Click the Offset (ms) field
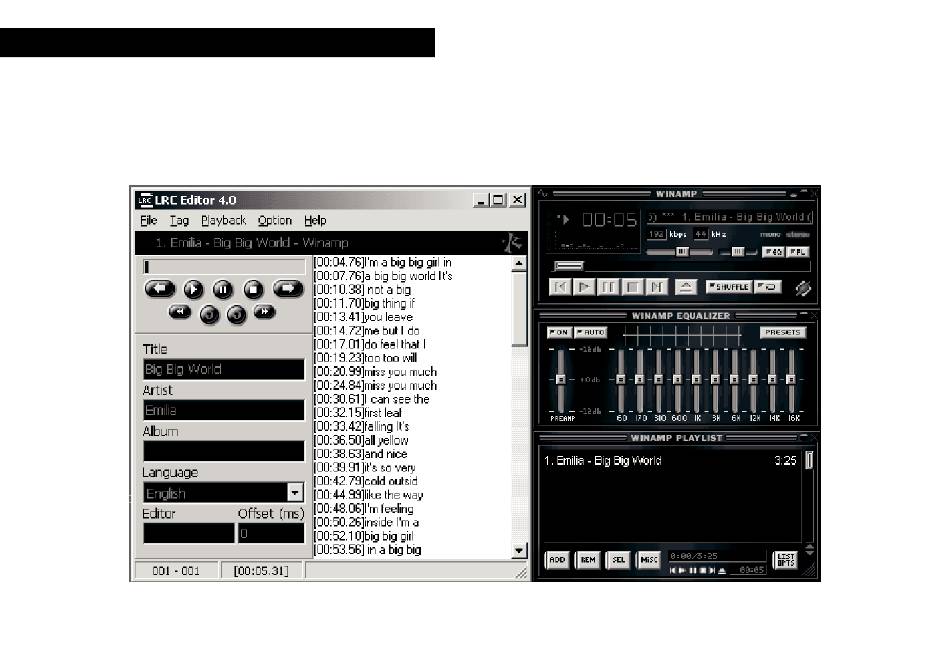Screen dimensions: 950x650 pos(271,533)
